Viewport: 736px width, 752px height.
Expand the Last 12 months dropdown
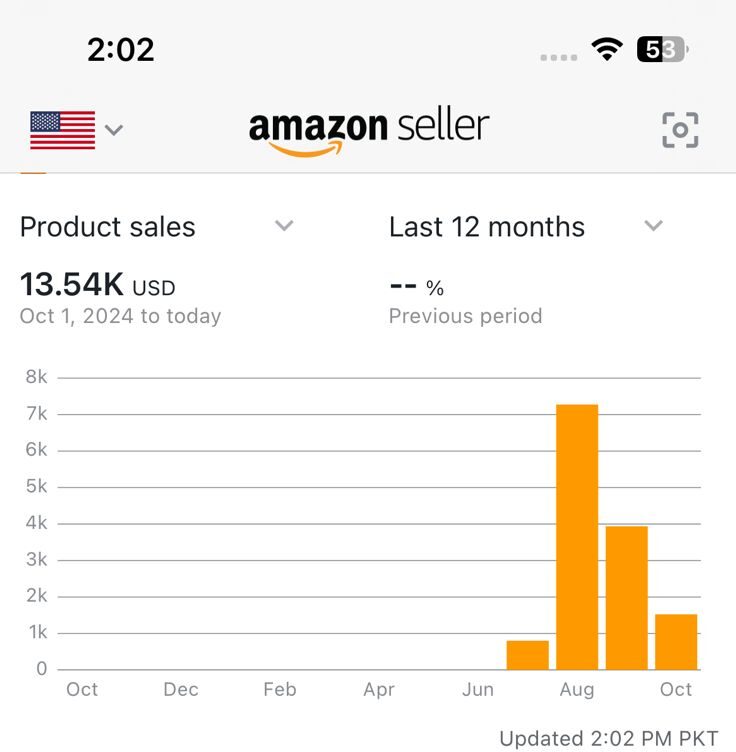(x=653, y=226)
